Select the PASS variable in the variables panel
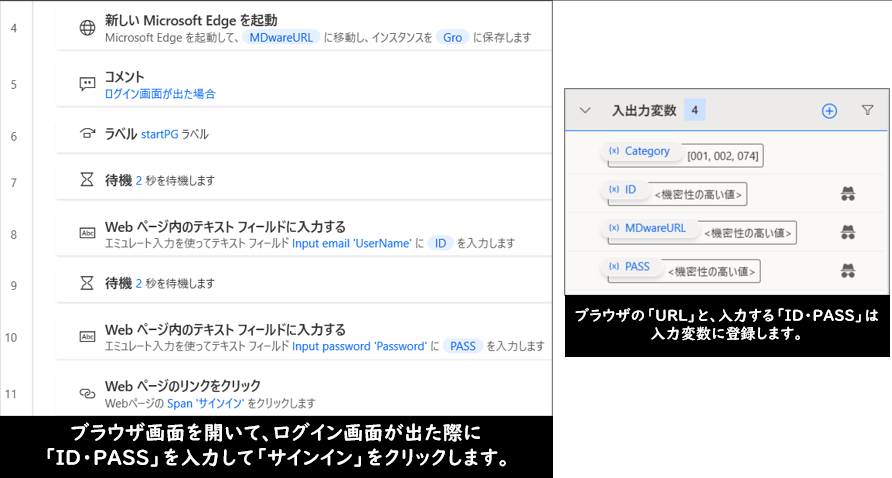 pyautogui.click(x=630, y=267)
